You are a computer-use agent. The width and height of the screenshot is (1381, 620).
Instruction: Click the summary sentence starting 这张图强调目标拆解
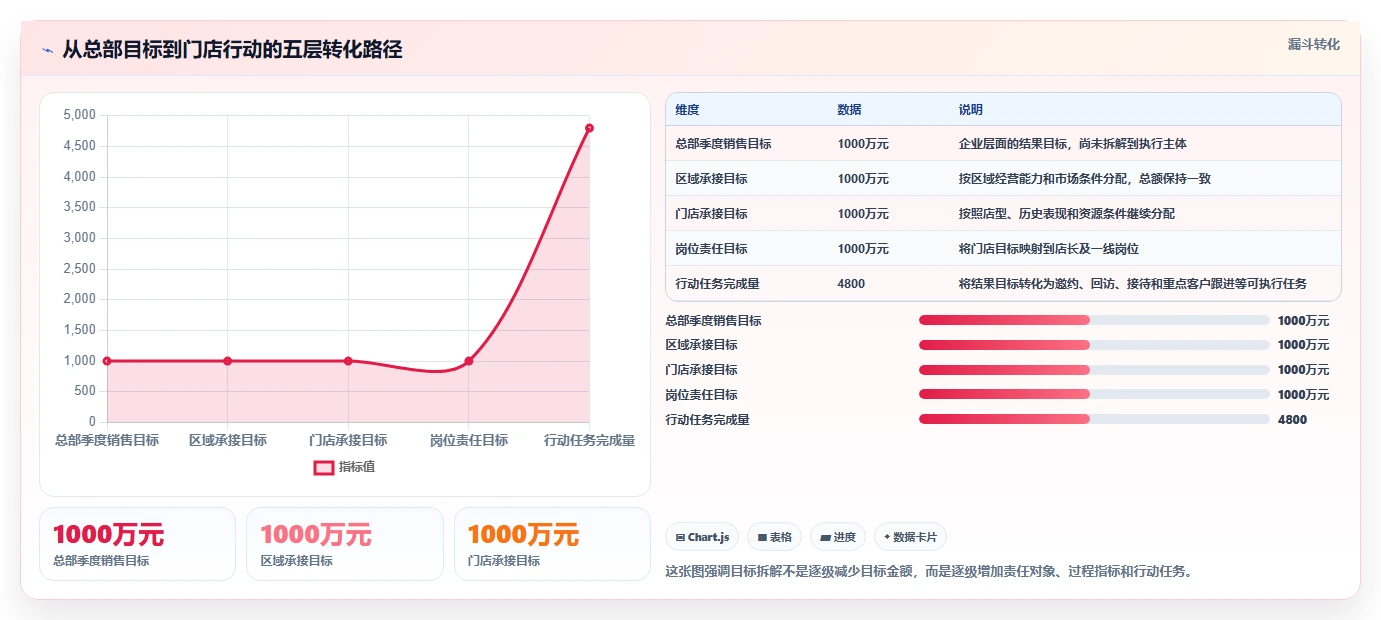[929, 572]
